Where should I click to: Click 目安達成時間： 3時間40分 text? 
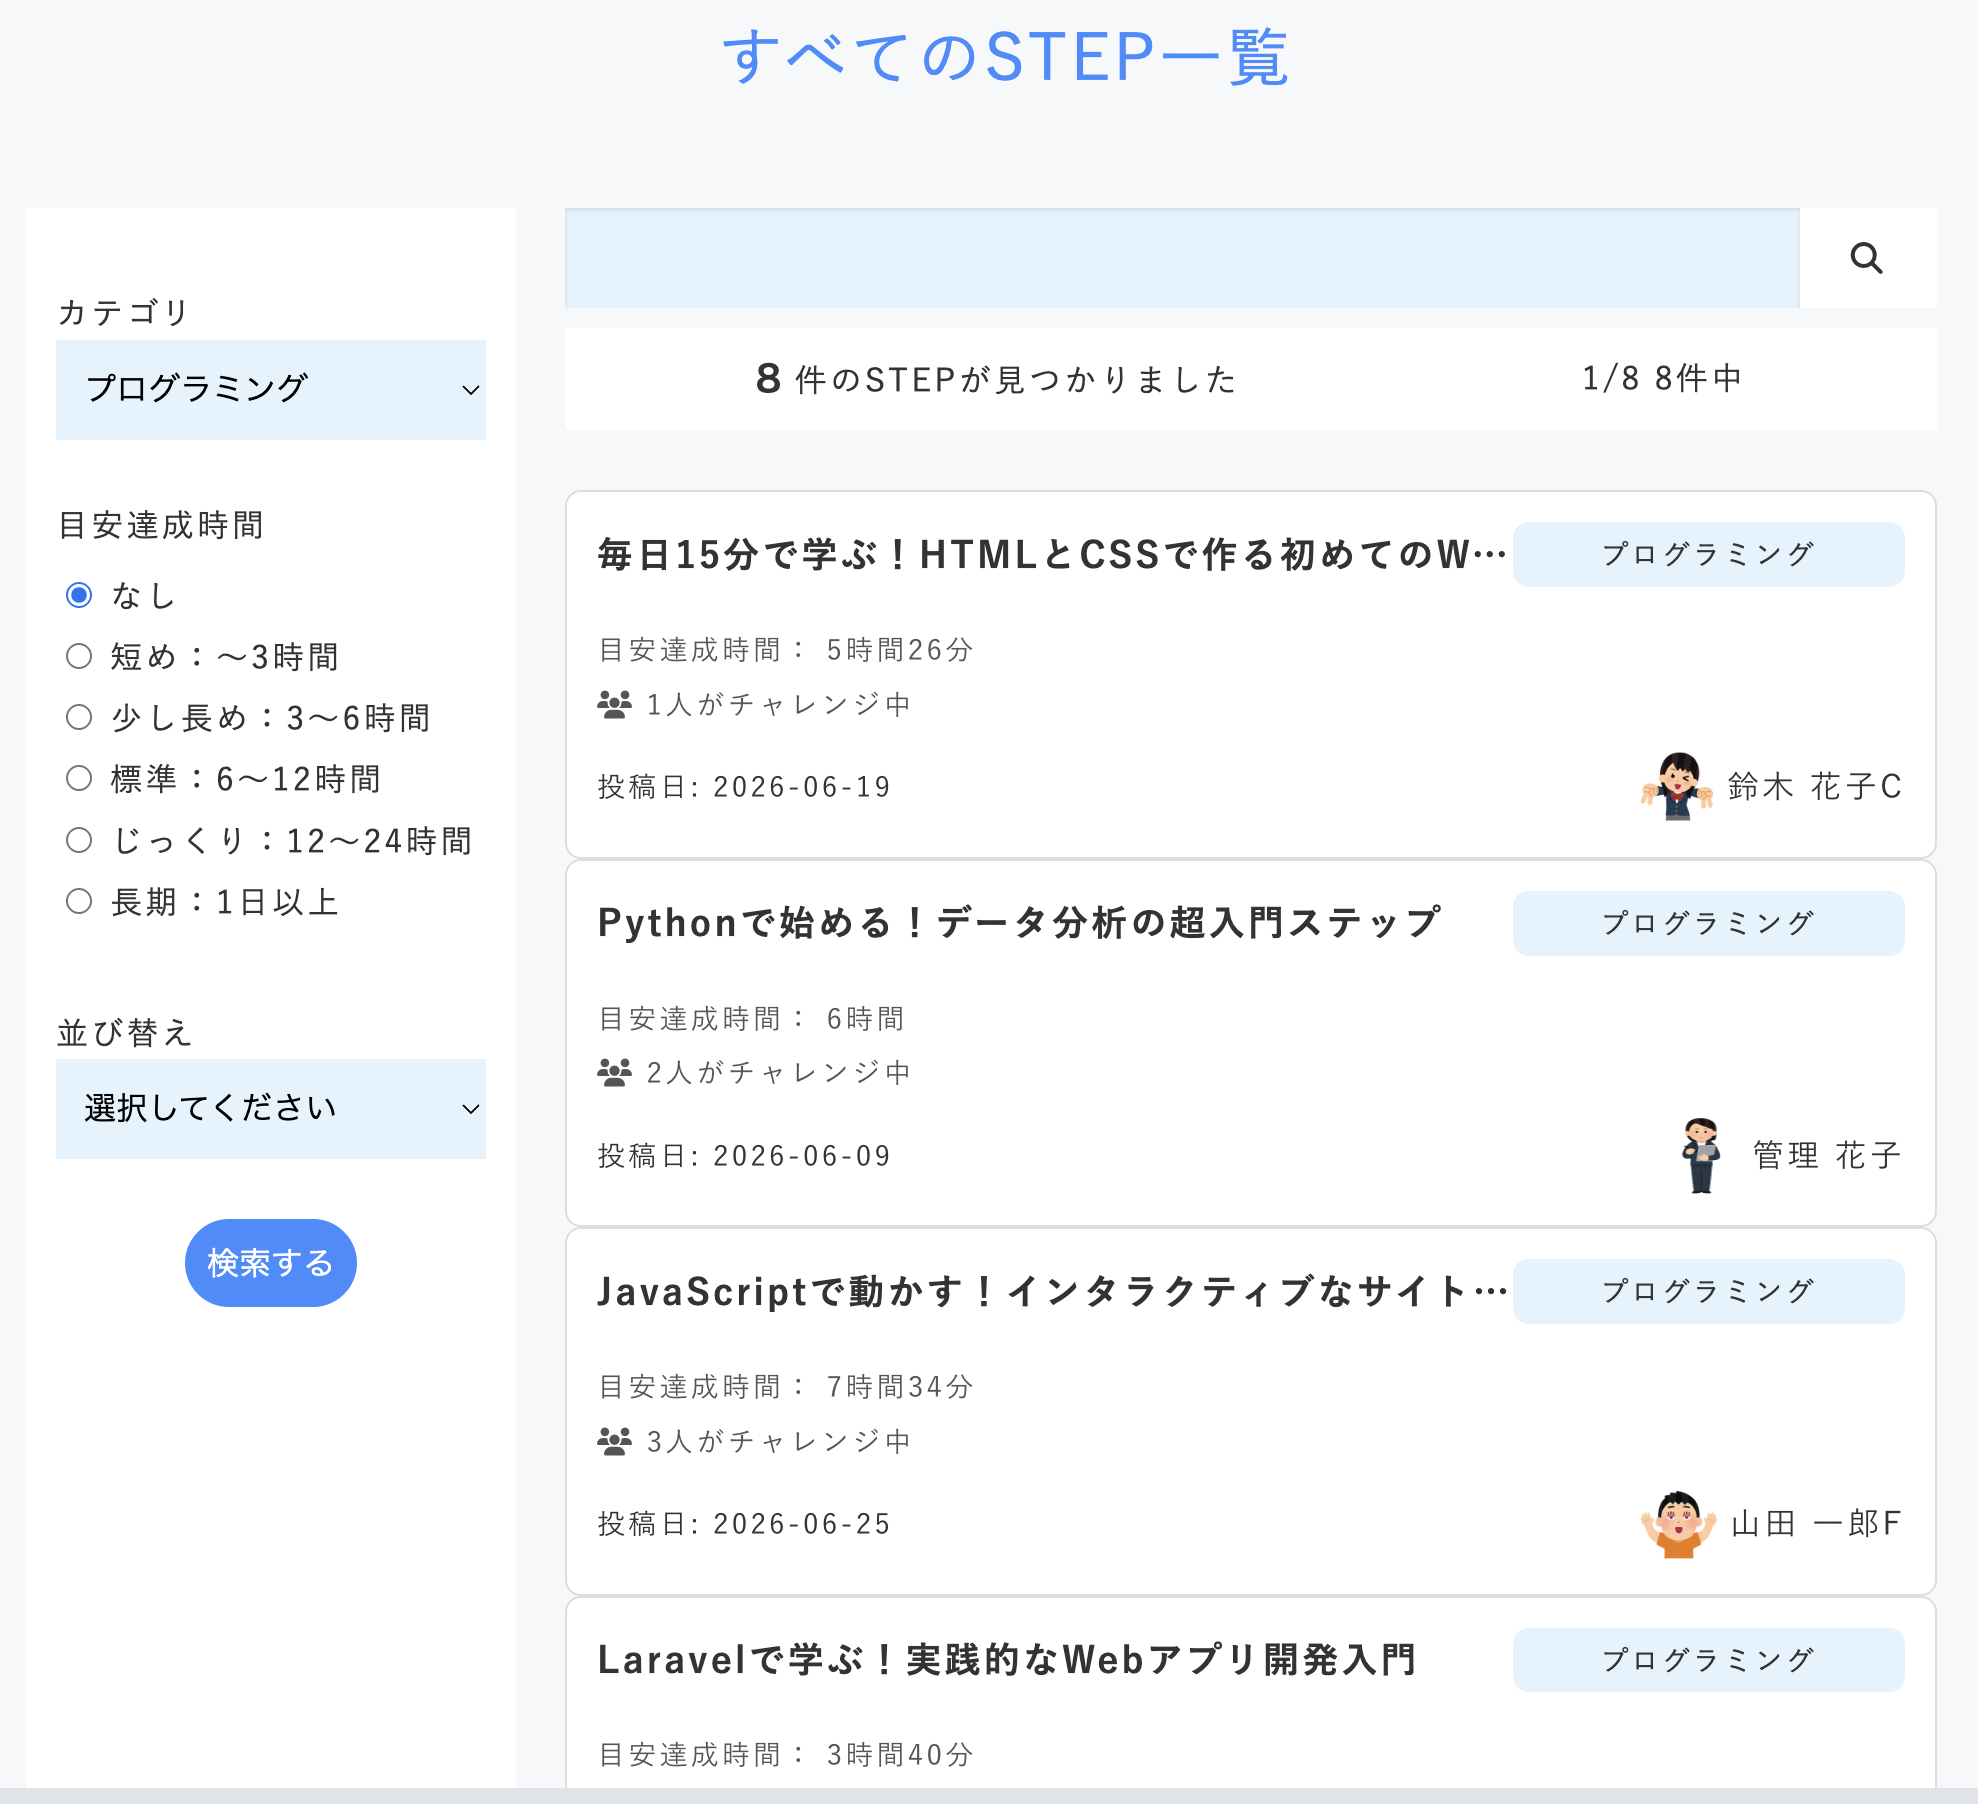click(x=785, y=1755)
